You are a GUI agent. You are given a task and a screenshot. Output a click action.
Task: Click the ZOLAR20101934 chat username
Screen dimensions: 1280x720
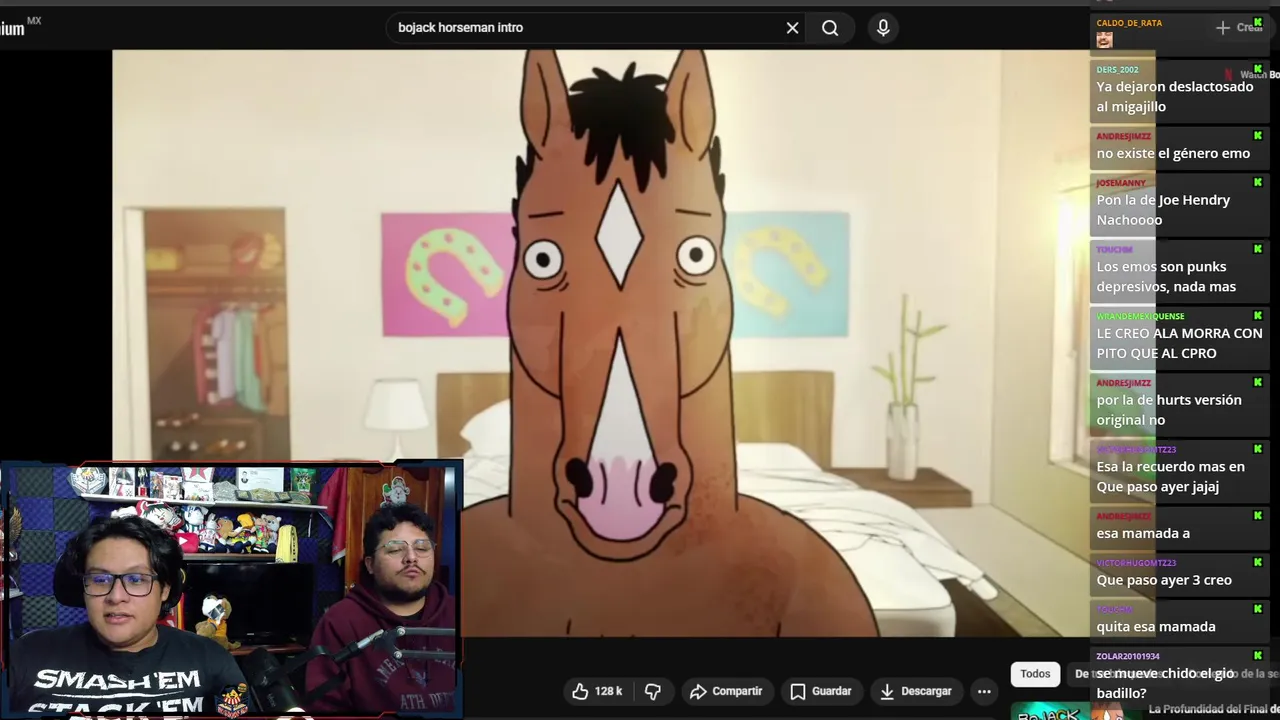pyautogui.click(x=1128, y=657)
